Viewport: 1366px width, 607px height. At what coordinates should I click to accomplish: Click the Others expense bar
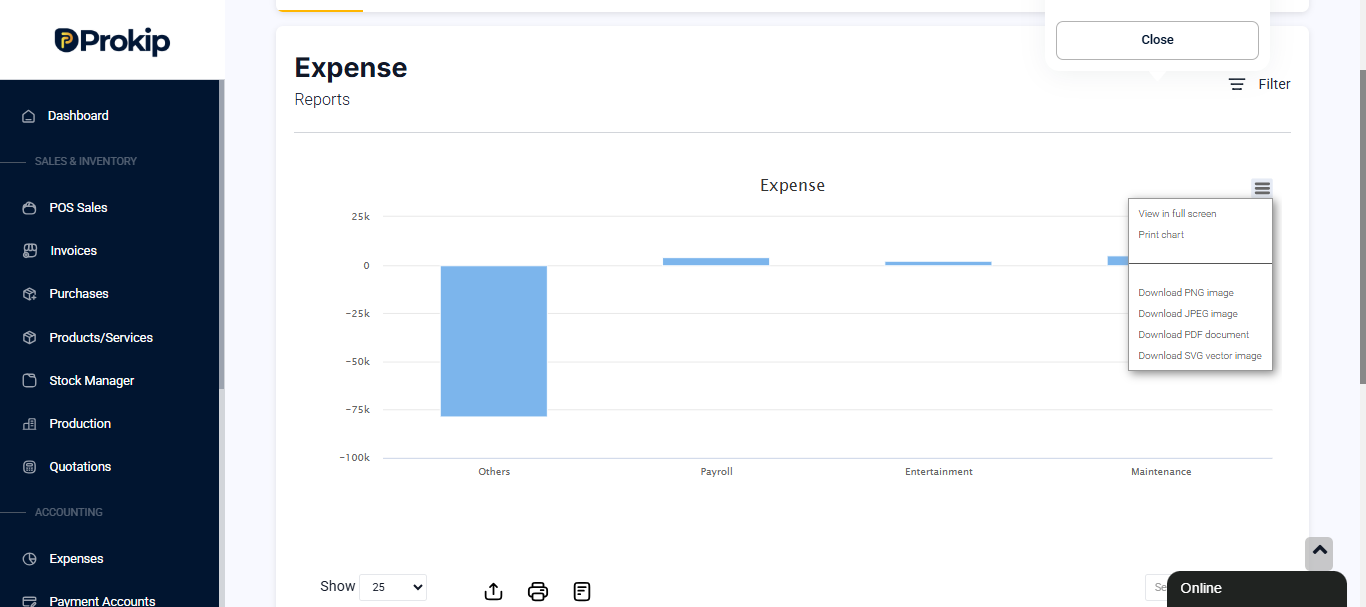pos(494,341)
